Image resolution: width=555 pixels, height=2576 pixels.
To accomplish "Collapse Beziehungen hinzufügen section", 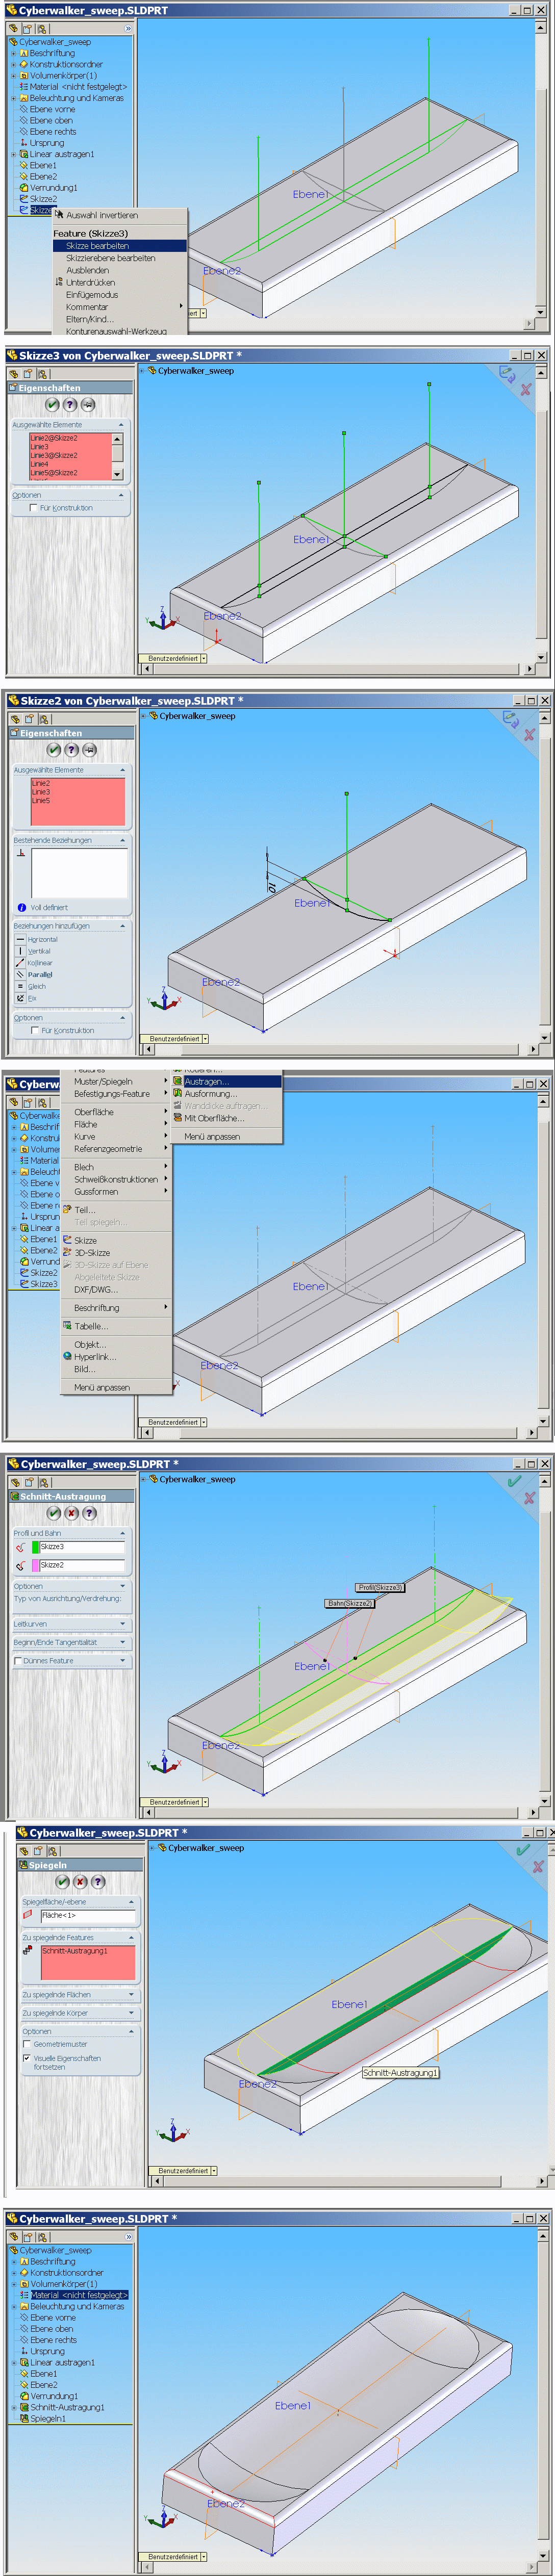I will pos(123,926).
